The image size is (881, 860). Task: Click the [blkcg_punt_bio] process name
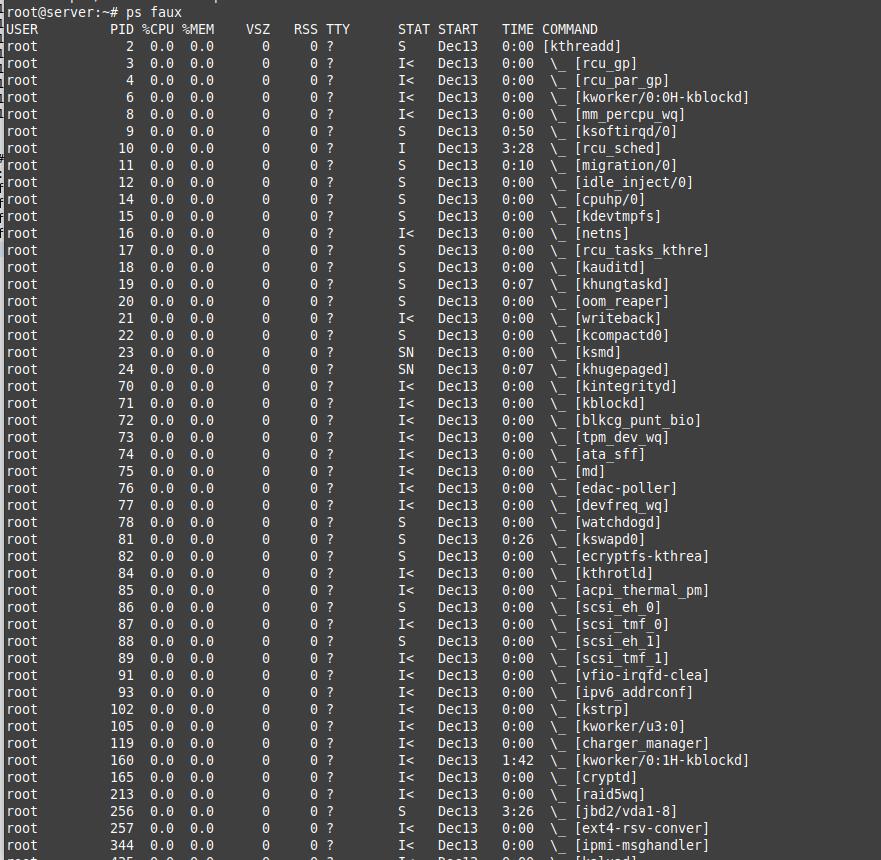pyautogui.click(x=638, y=420)
